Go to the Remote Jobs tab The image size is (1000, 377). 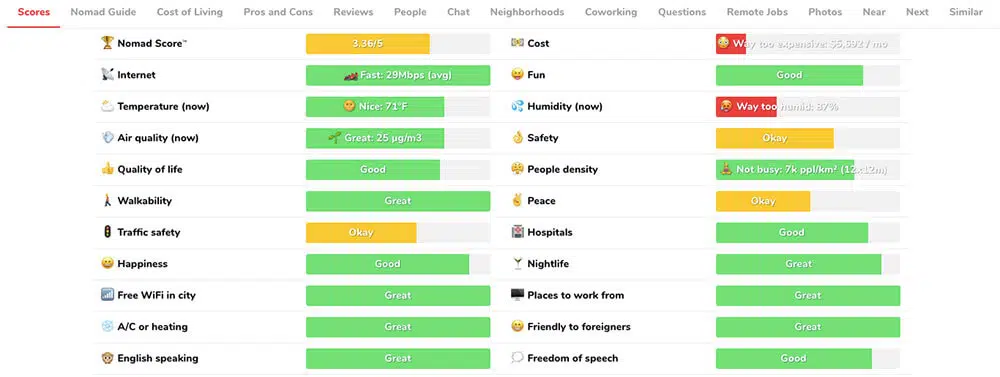point(757,12)
